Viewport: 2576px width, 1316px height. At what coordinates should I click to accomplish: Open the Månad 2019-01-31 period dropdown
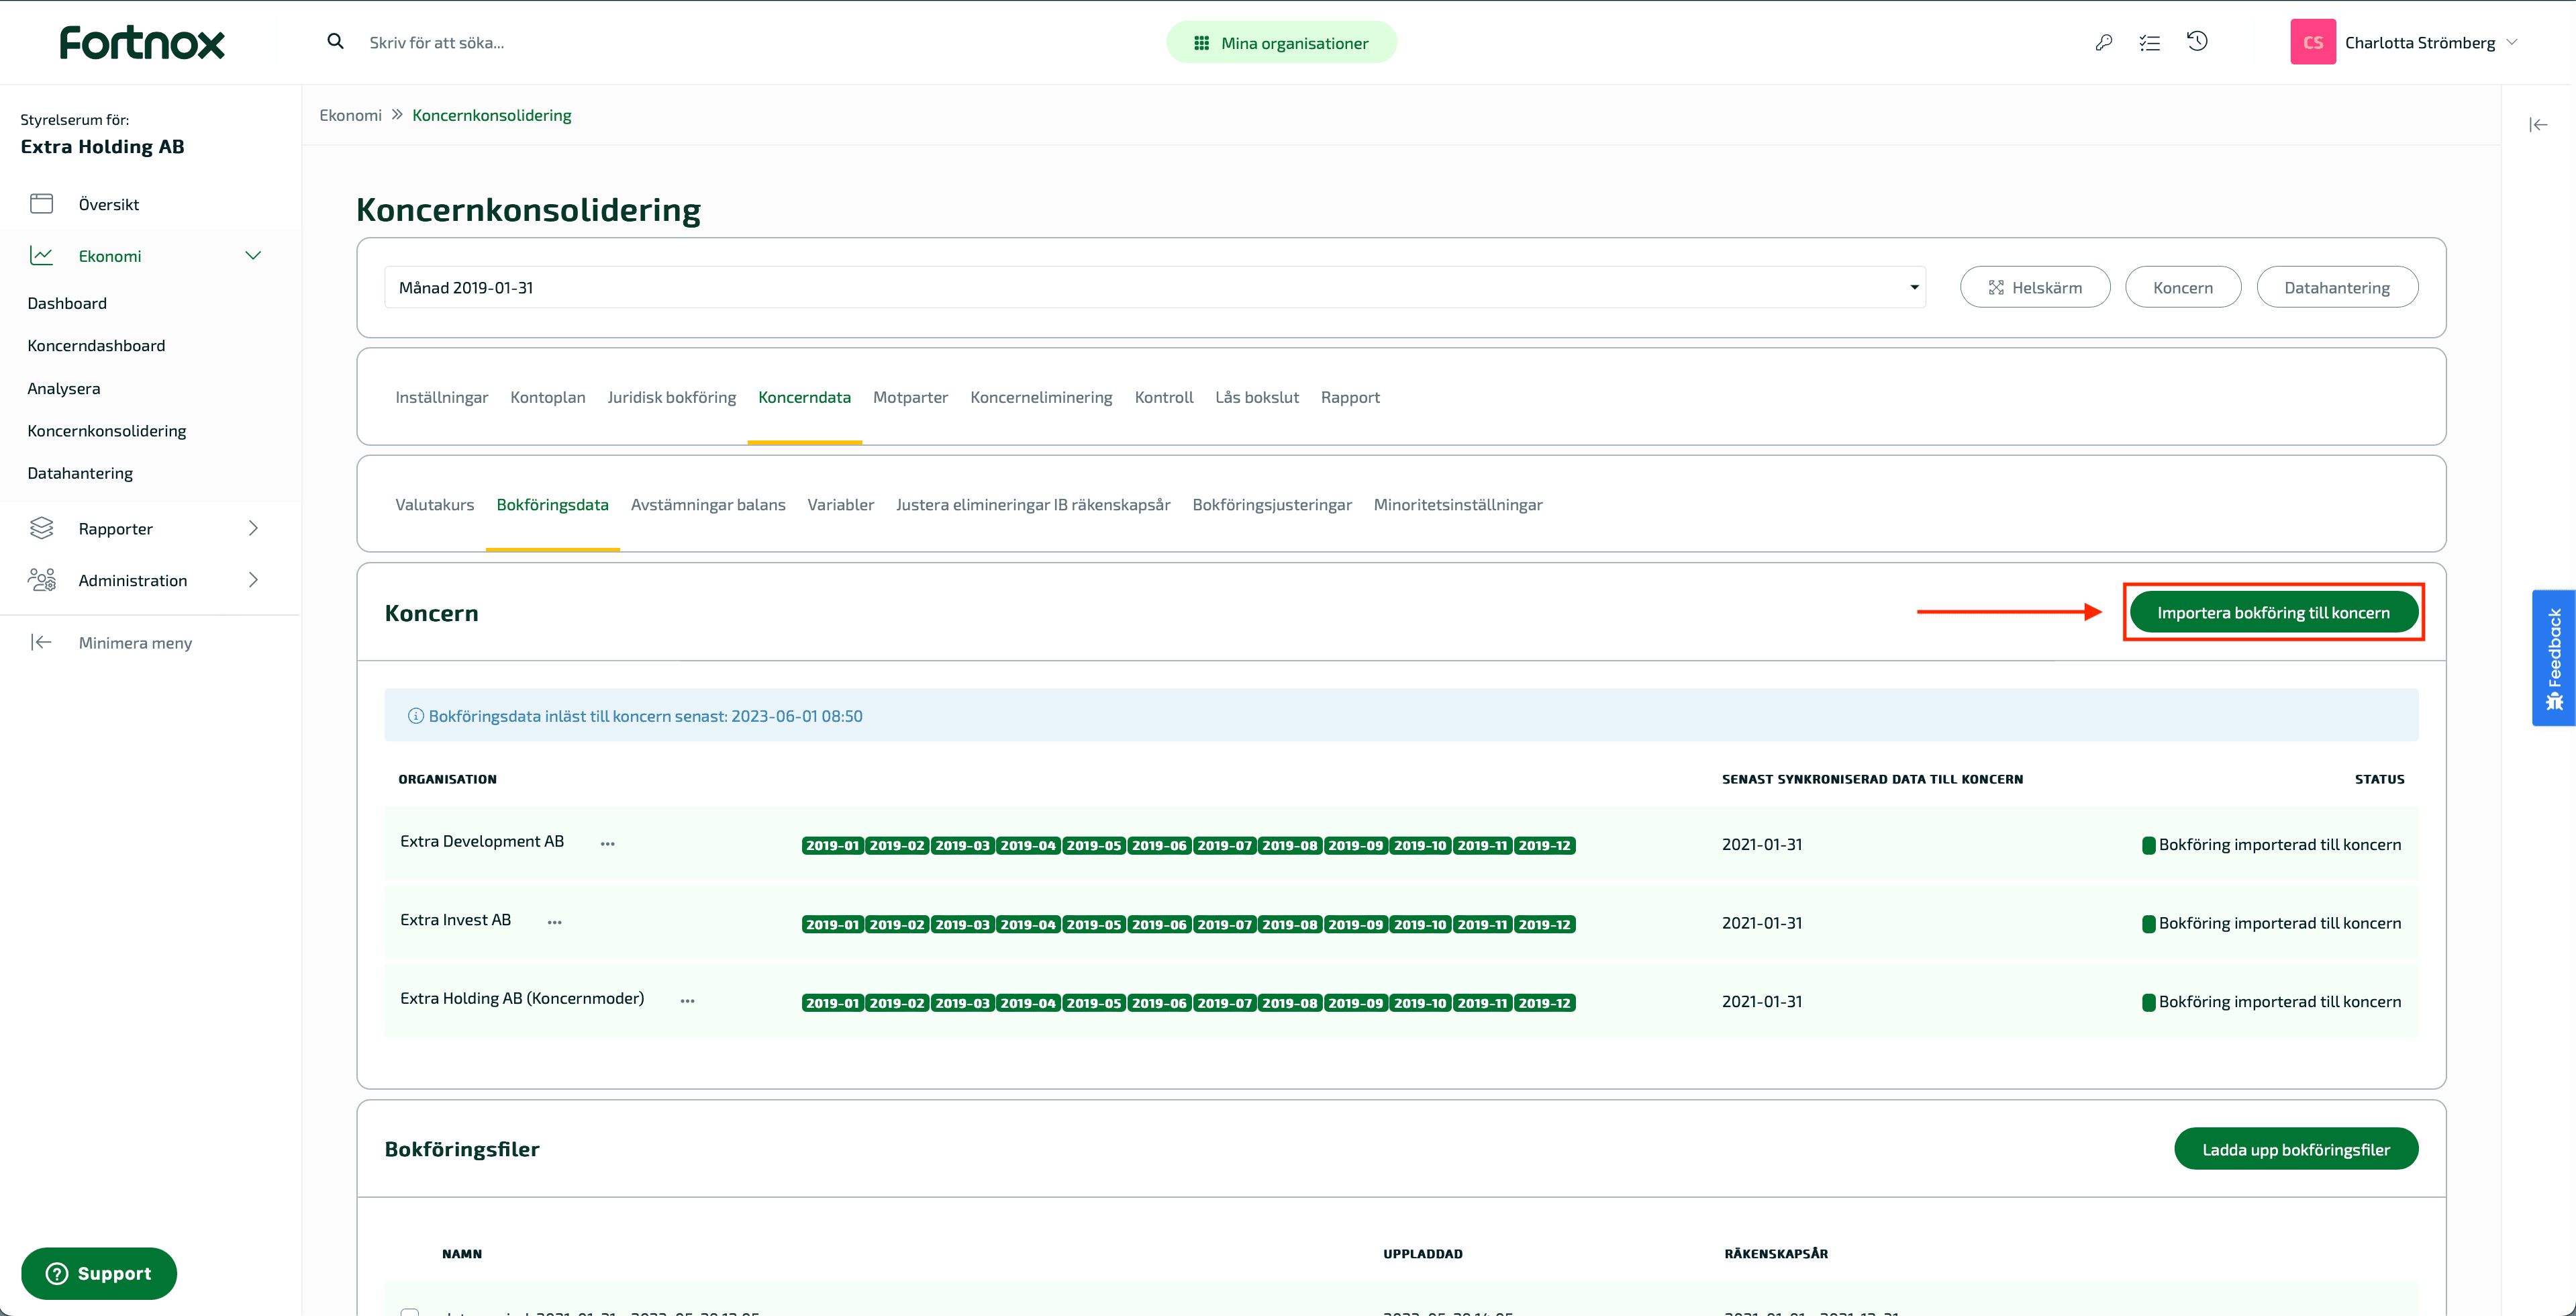click(1155, 287)
